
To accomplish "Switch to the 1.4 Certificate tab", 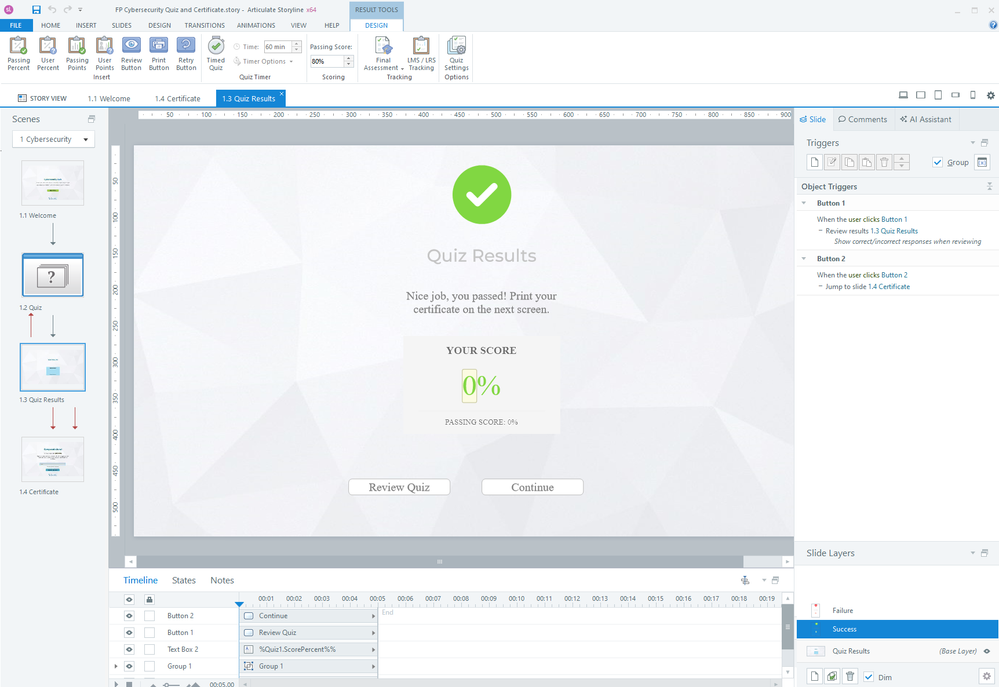I will [177, 99].
